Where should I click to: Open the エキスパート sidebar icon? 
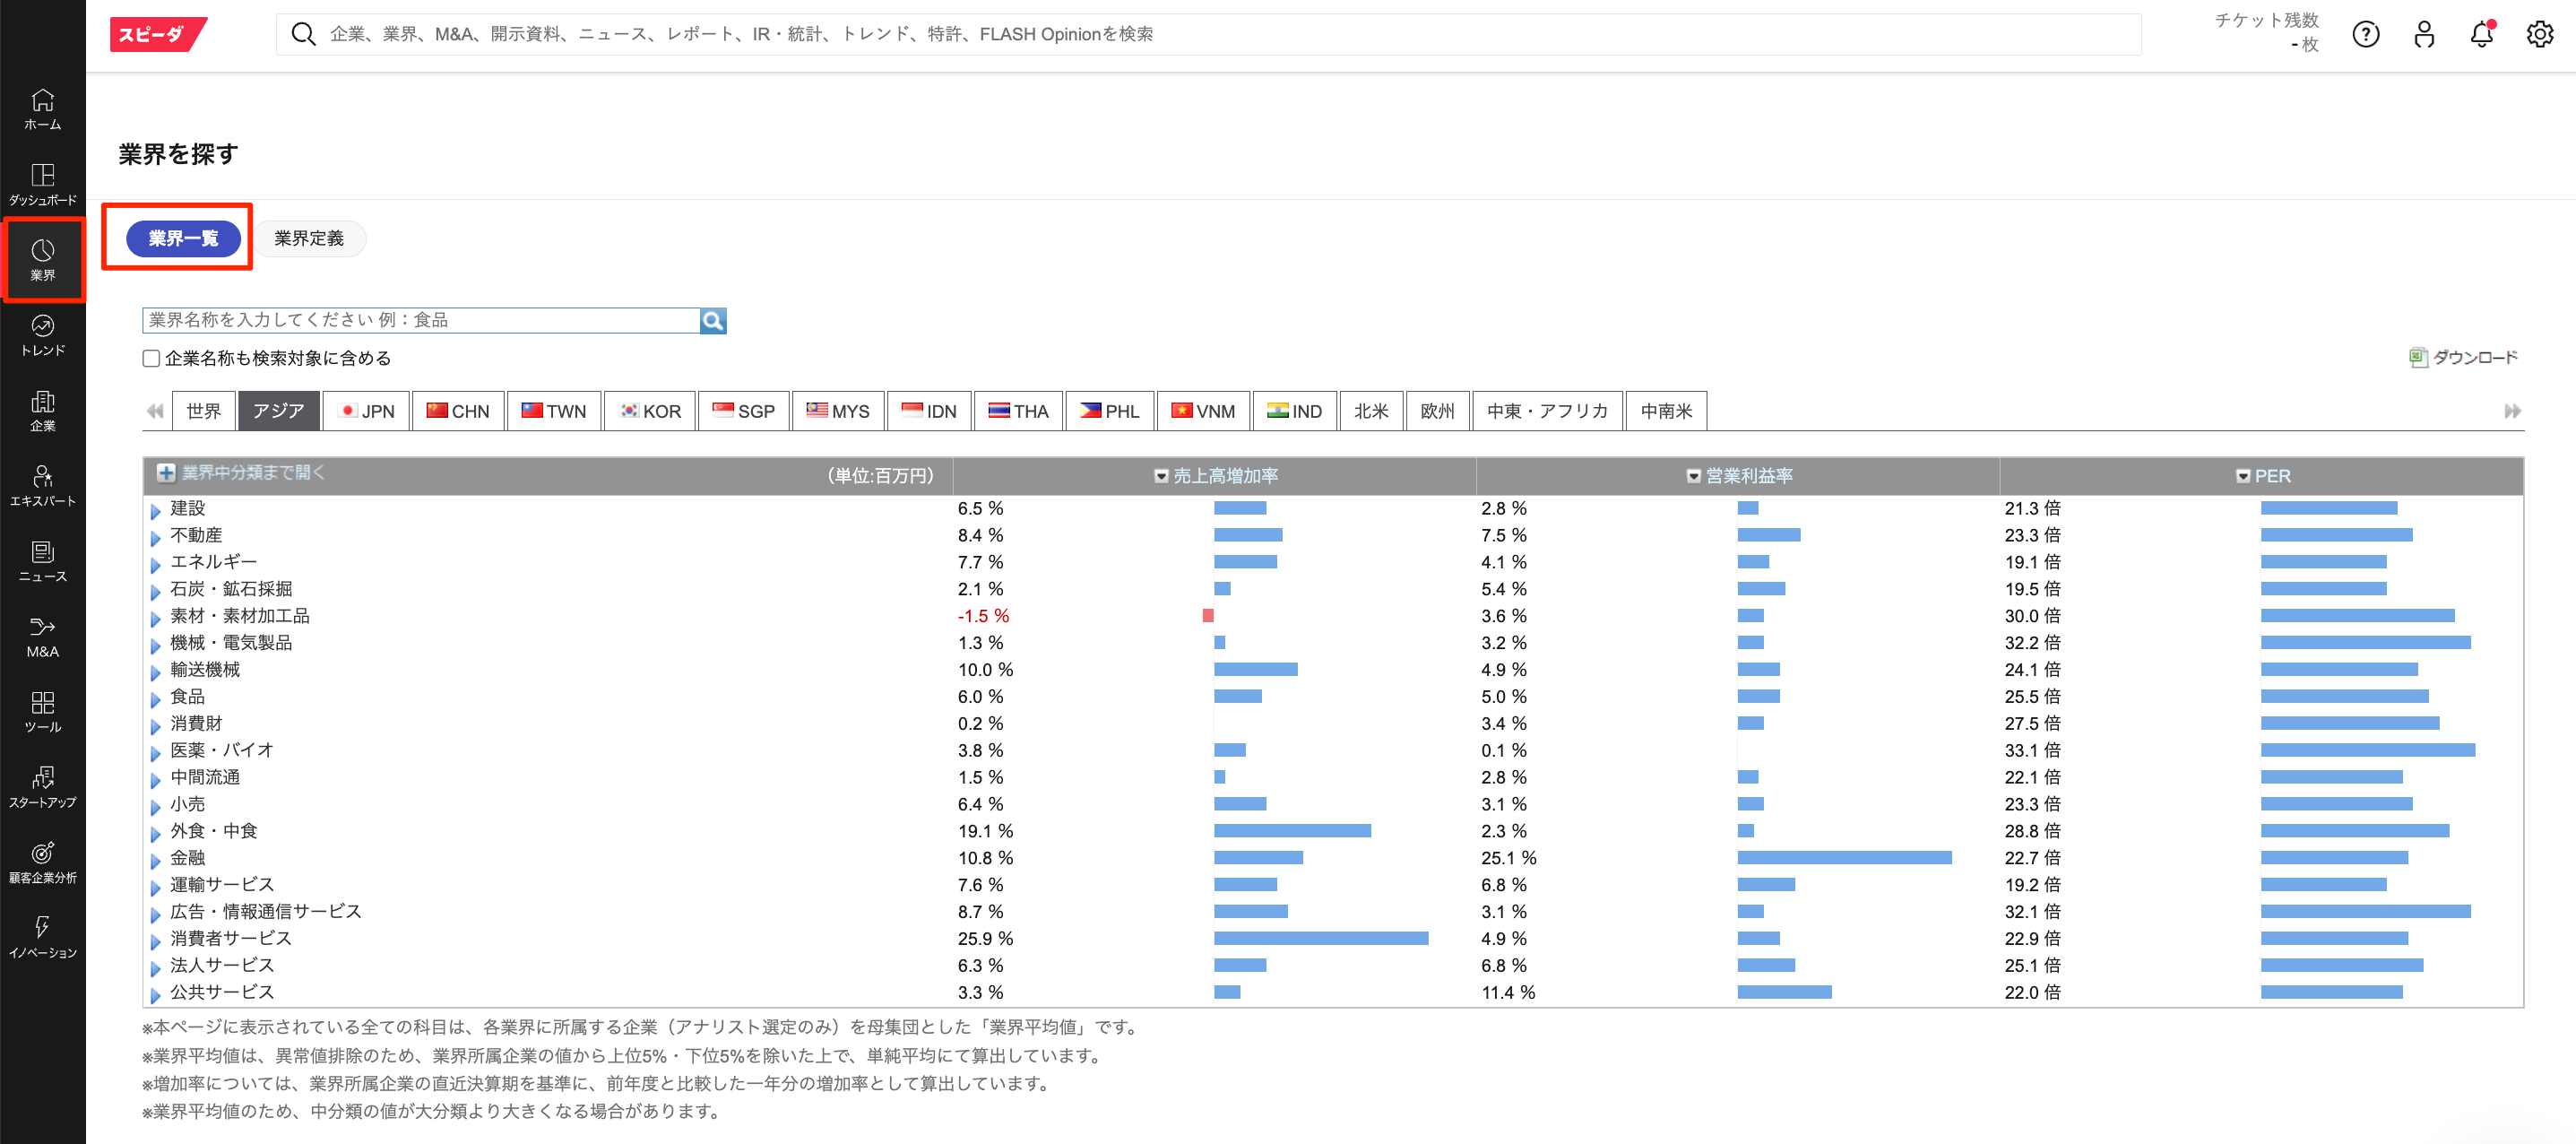42,485
